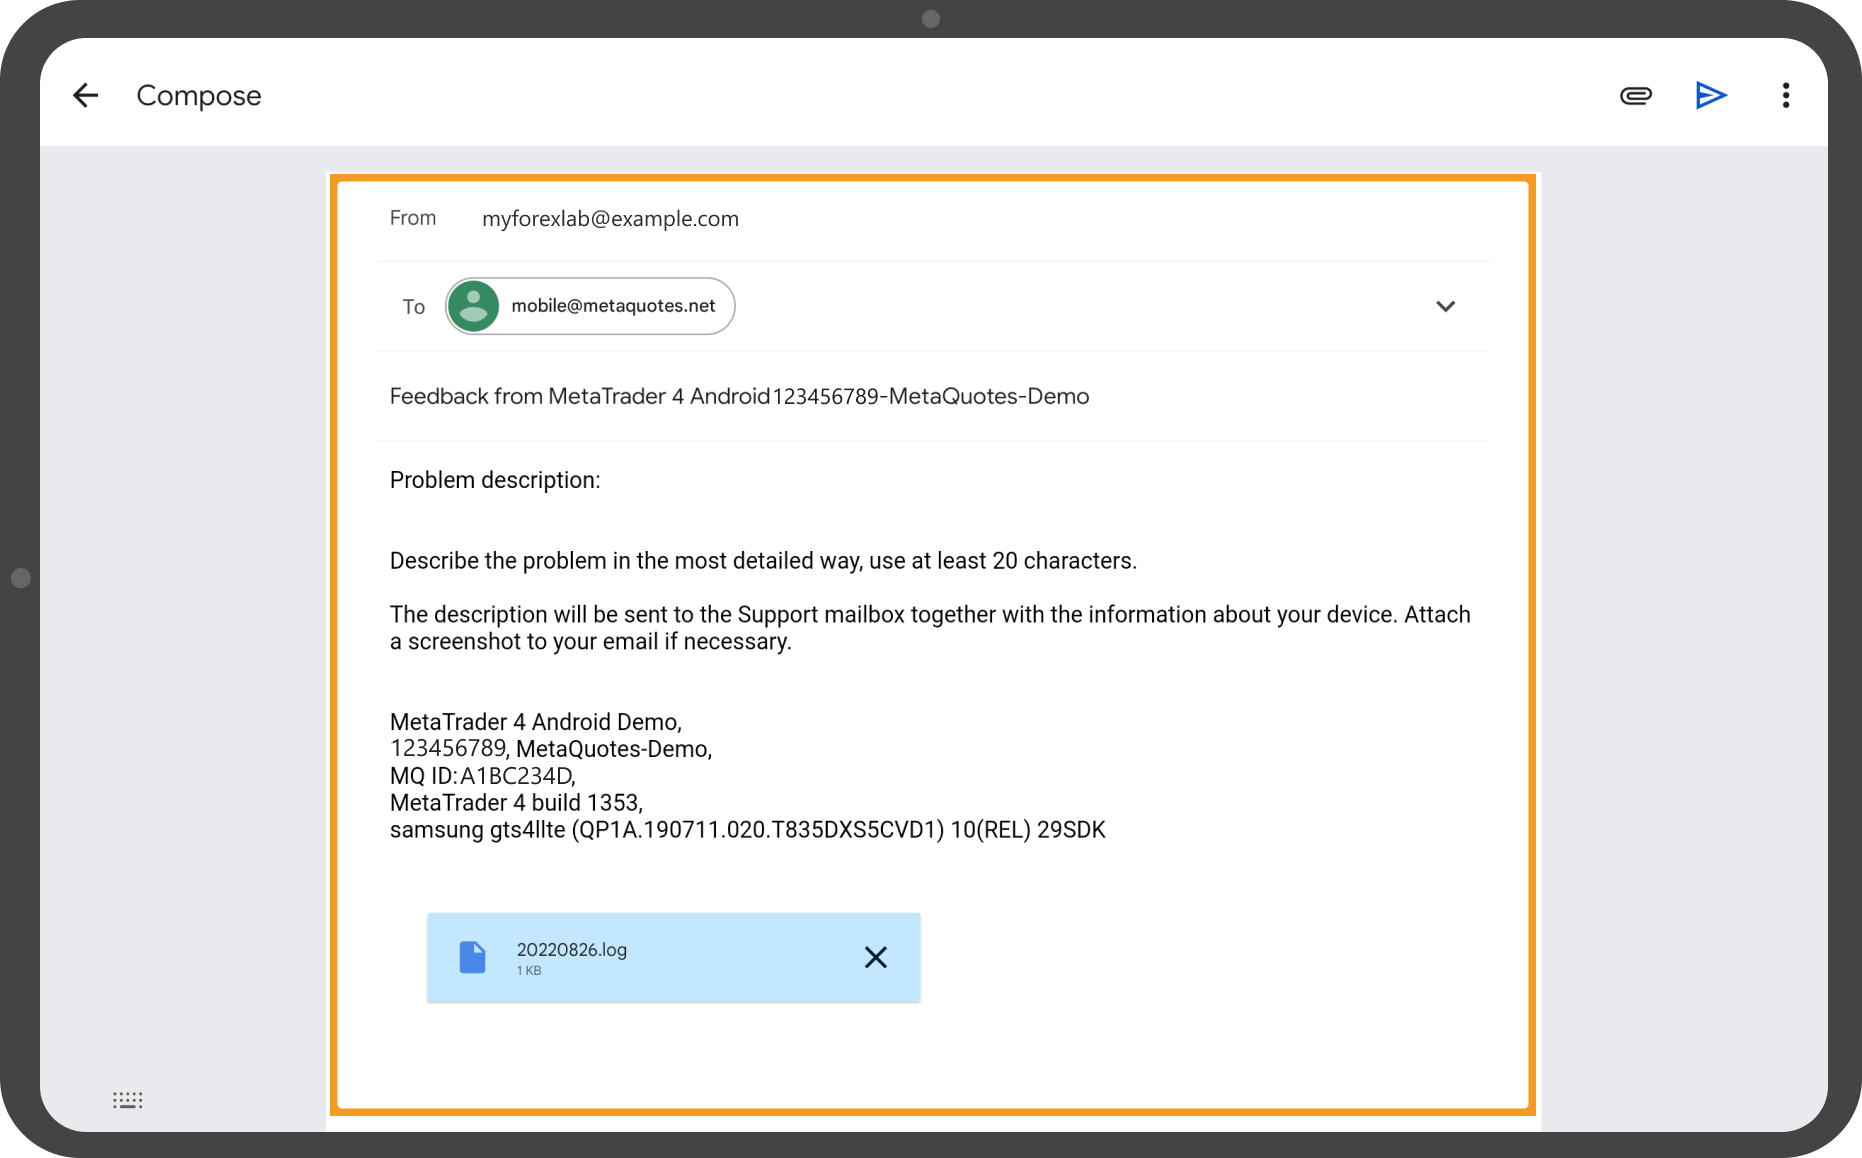The height and width of the screenshot is (1158, 1862).
Task: Edit the Feedback from MetaTrader subject line
Action: pos(738,397)
